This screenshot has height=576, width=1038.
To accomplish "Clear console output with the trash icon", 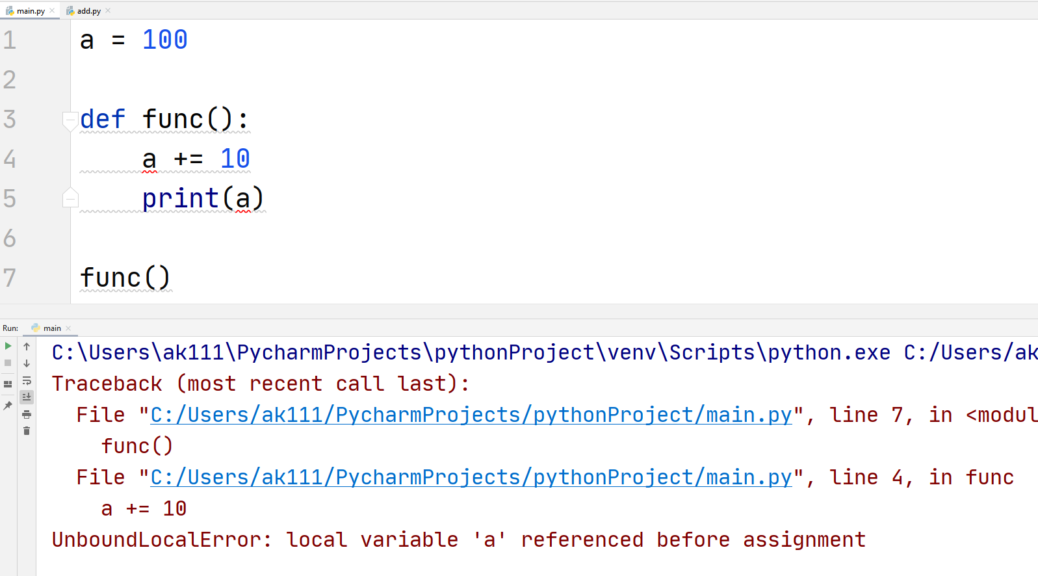I will (x=27, y=431).
